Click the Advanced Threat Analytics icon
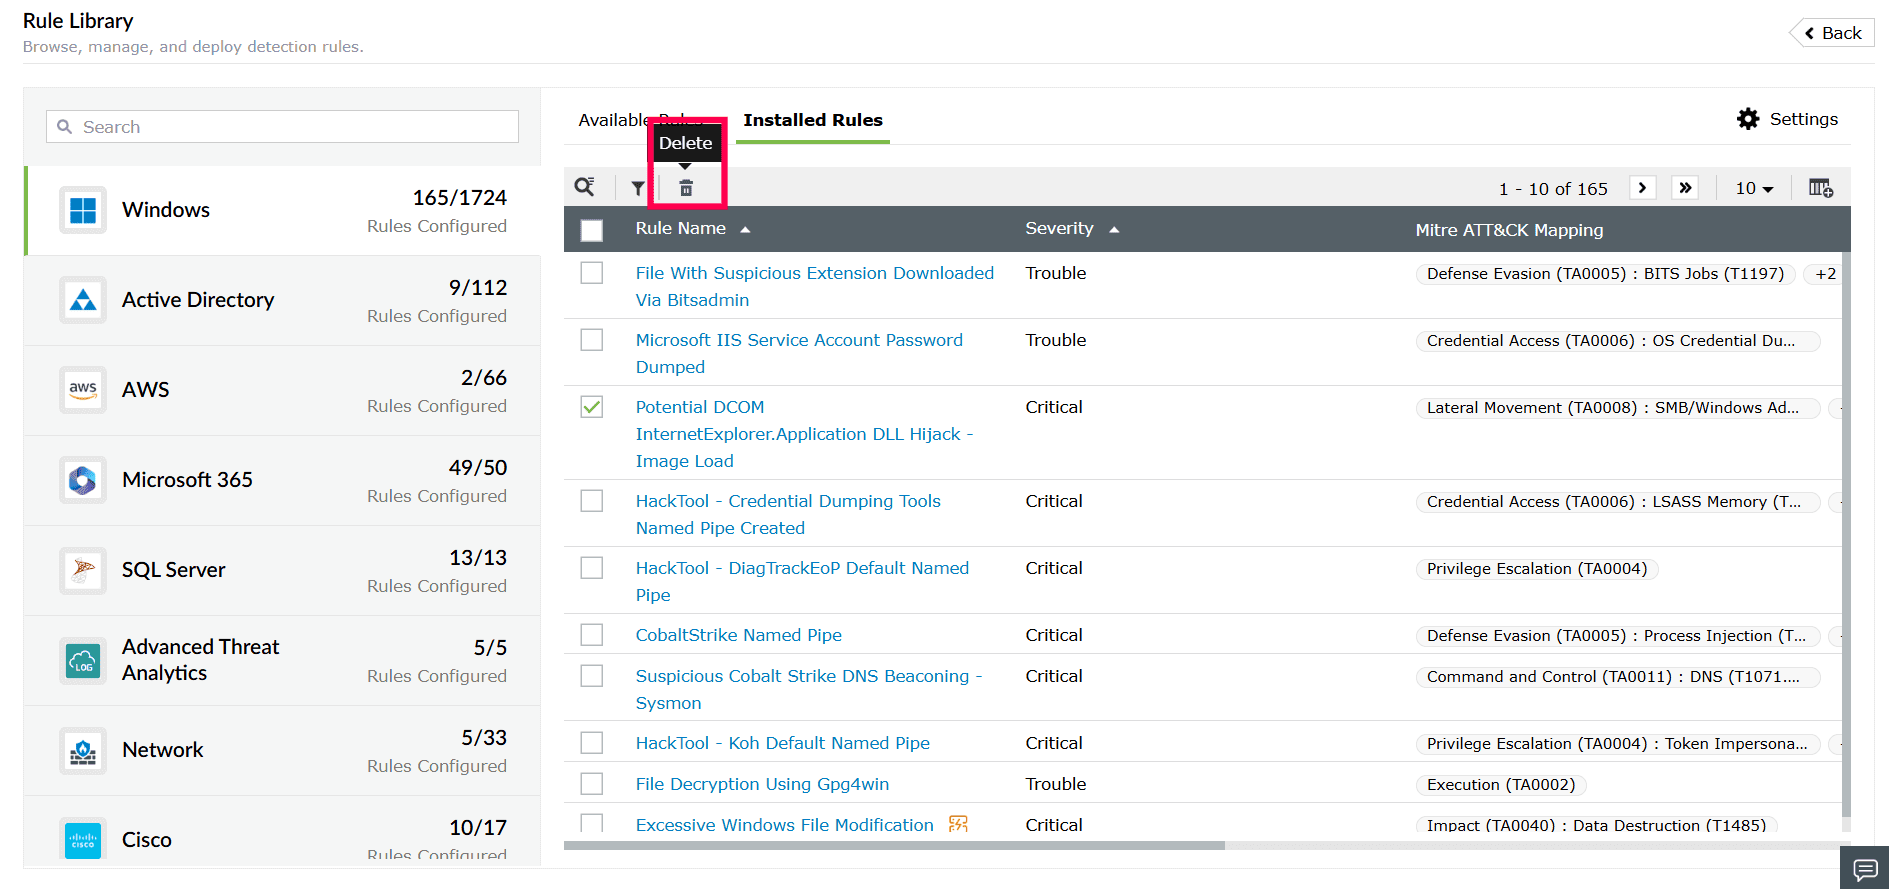This screenshot has height=889, width=1889. (x=83, y=660)
